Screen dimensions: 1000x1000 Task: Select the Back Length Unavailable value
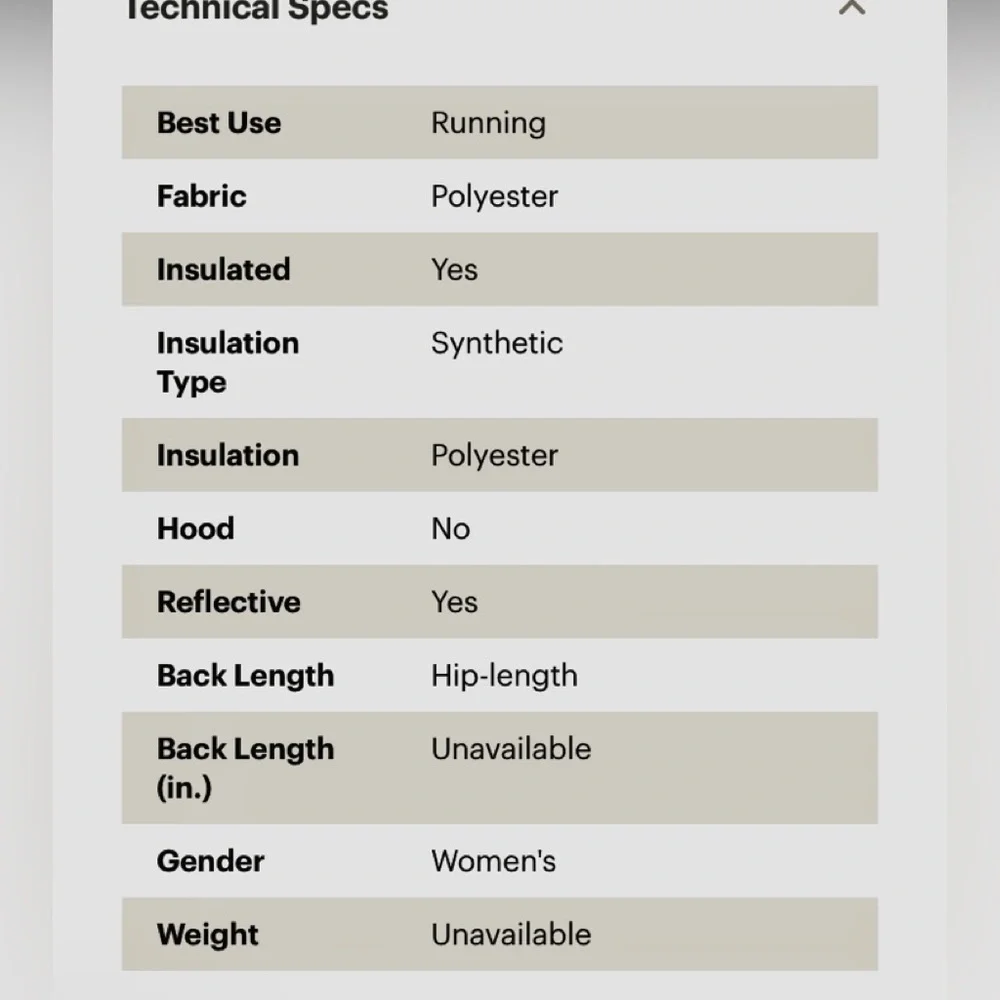pyautogui.click(x=511, y=749)
